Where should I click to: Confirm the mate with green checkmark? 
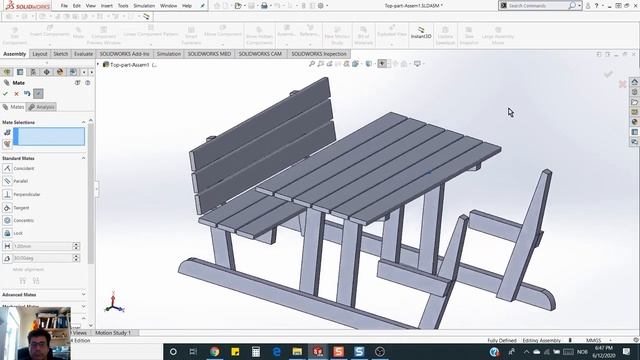[5, 94]
